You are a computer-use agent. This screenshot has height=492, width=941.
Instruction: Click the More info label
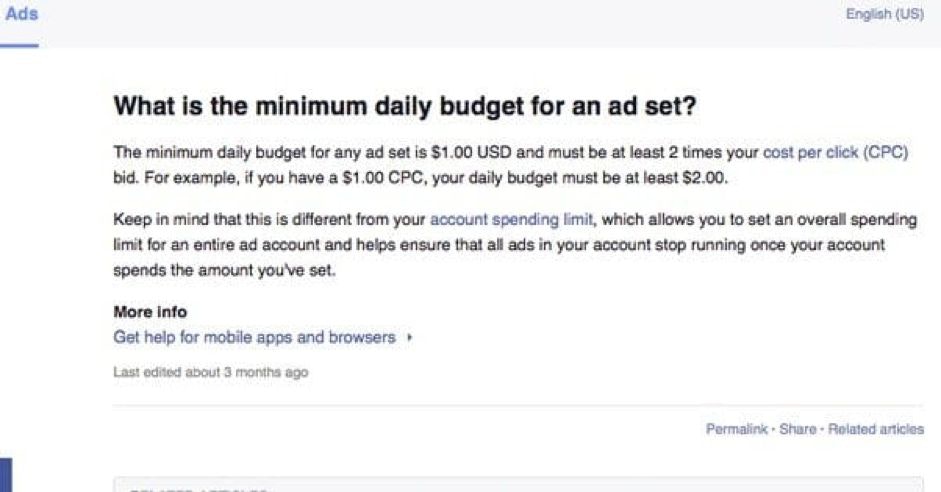click(150, 312)
